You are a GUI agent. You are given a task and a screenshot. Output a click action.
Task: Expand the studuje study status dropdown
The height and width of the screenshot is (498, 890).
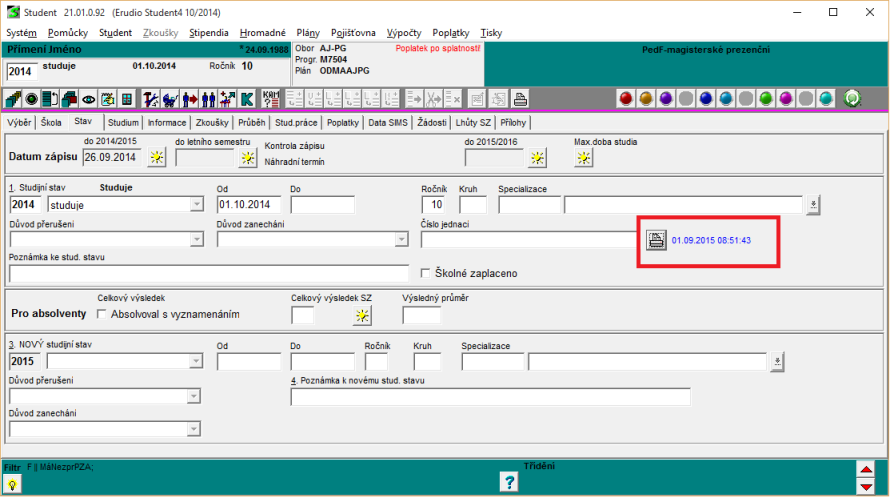click(196, 205)
